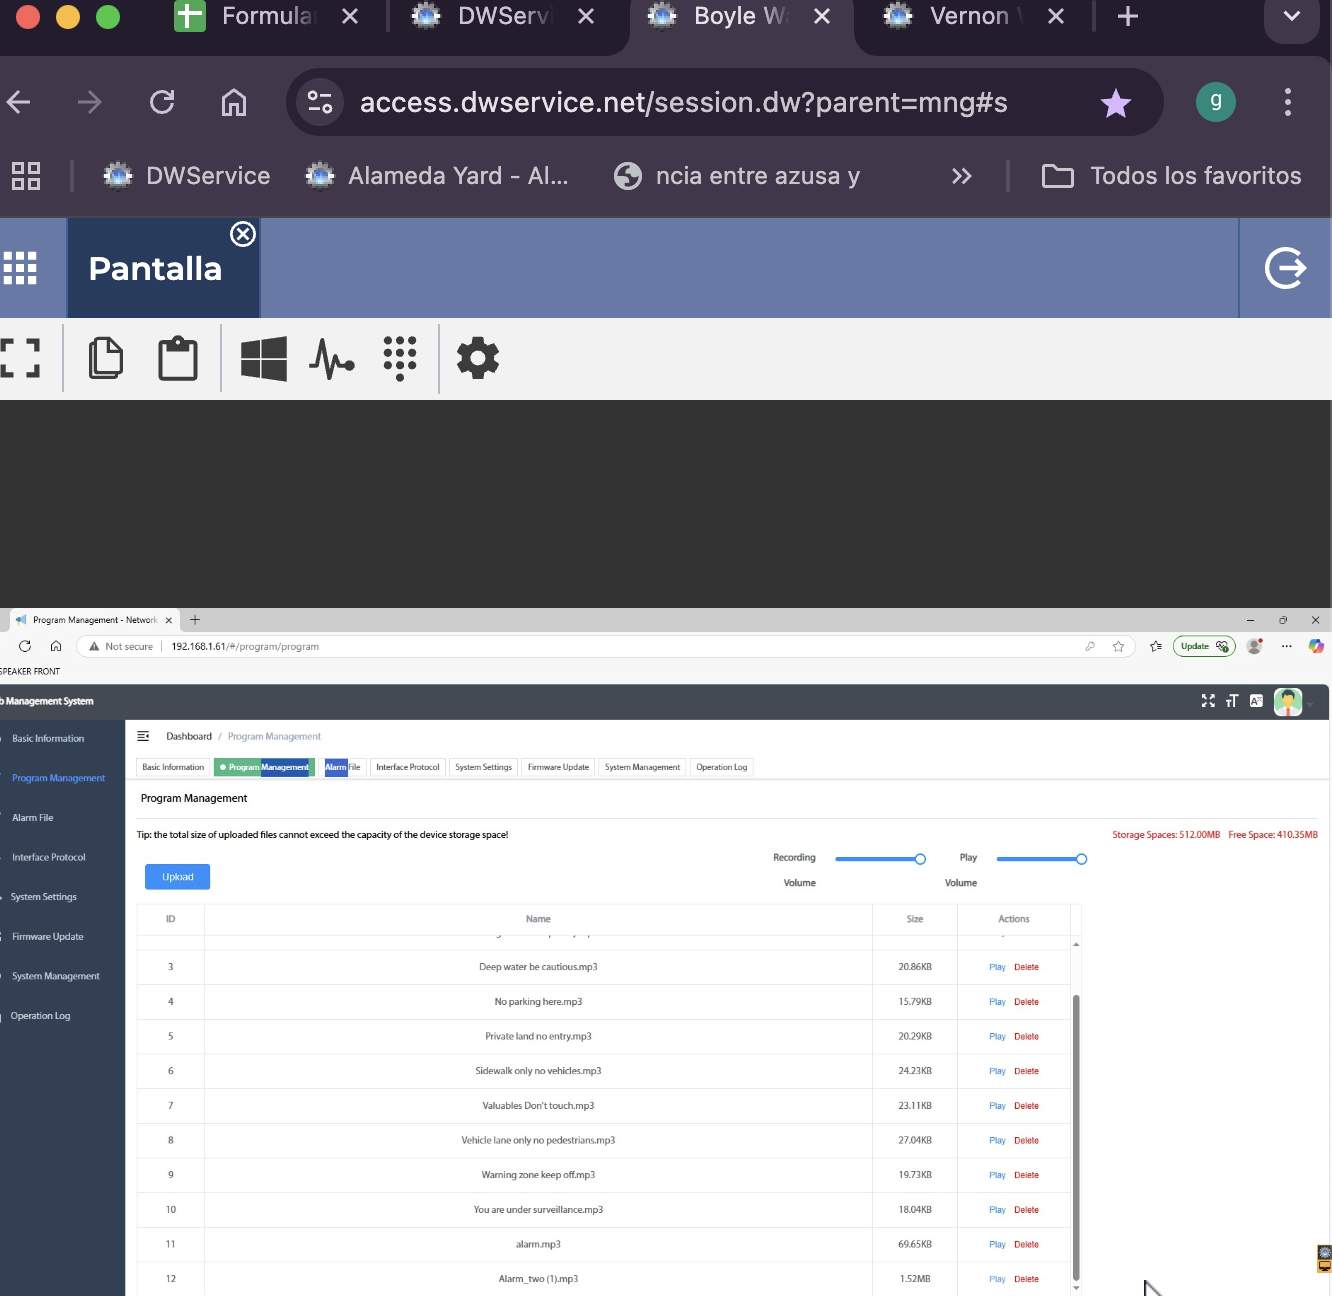The width and height of the screenshot is (1332, 1296).
Task: Reload the outer Chrome page
Action: (x=162, y=102)
